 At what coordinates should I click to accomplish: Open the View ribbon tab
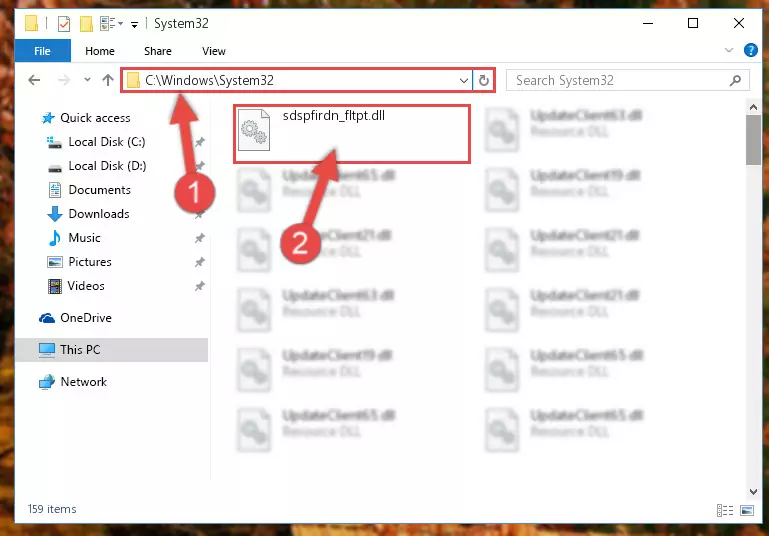[214, 51]
